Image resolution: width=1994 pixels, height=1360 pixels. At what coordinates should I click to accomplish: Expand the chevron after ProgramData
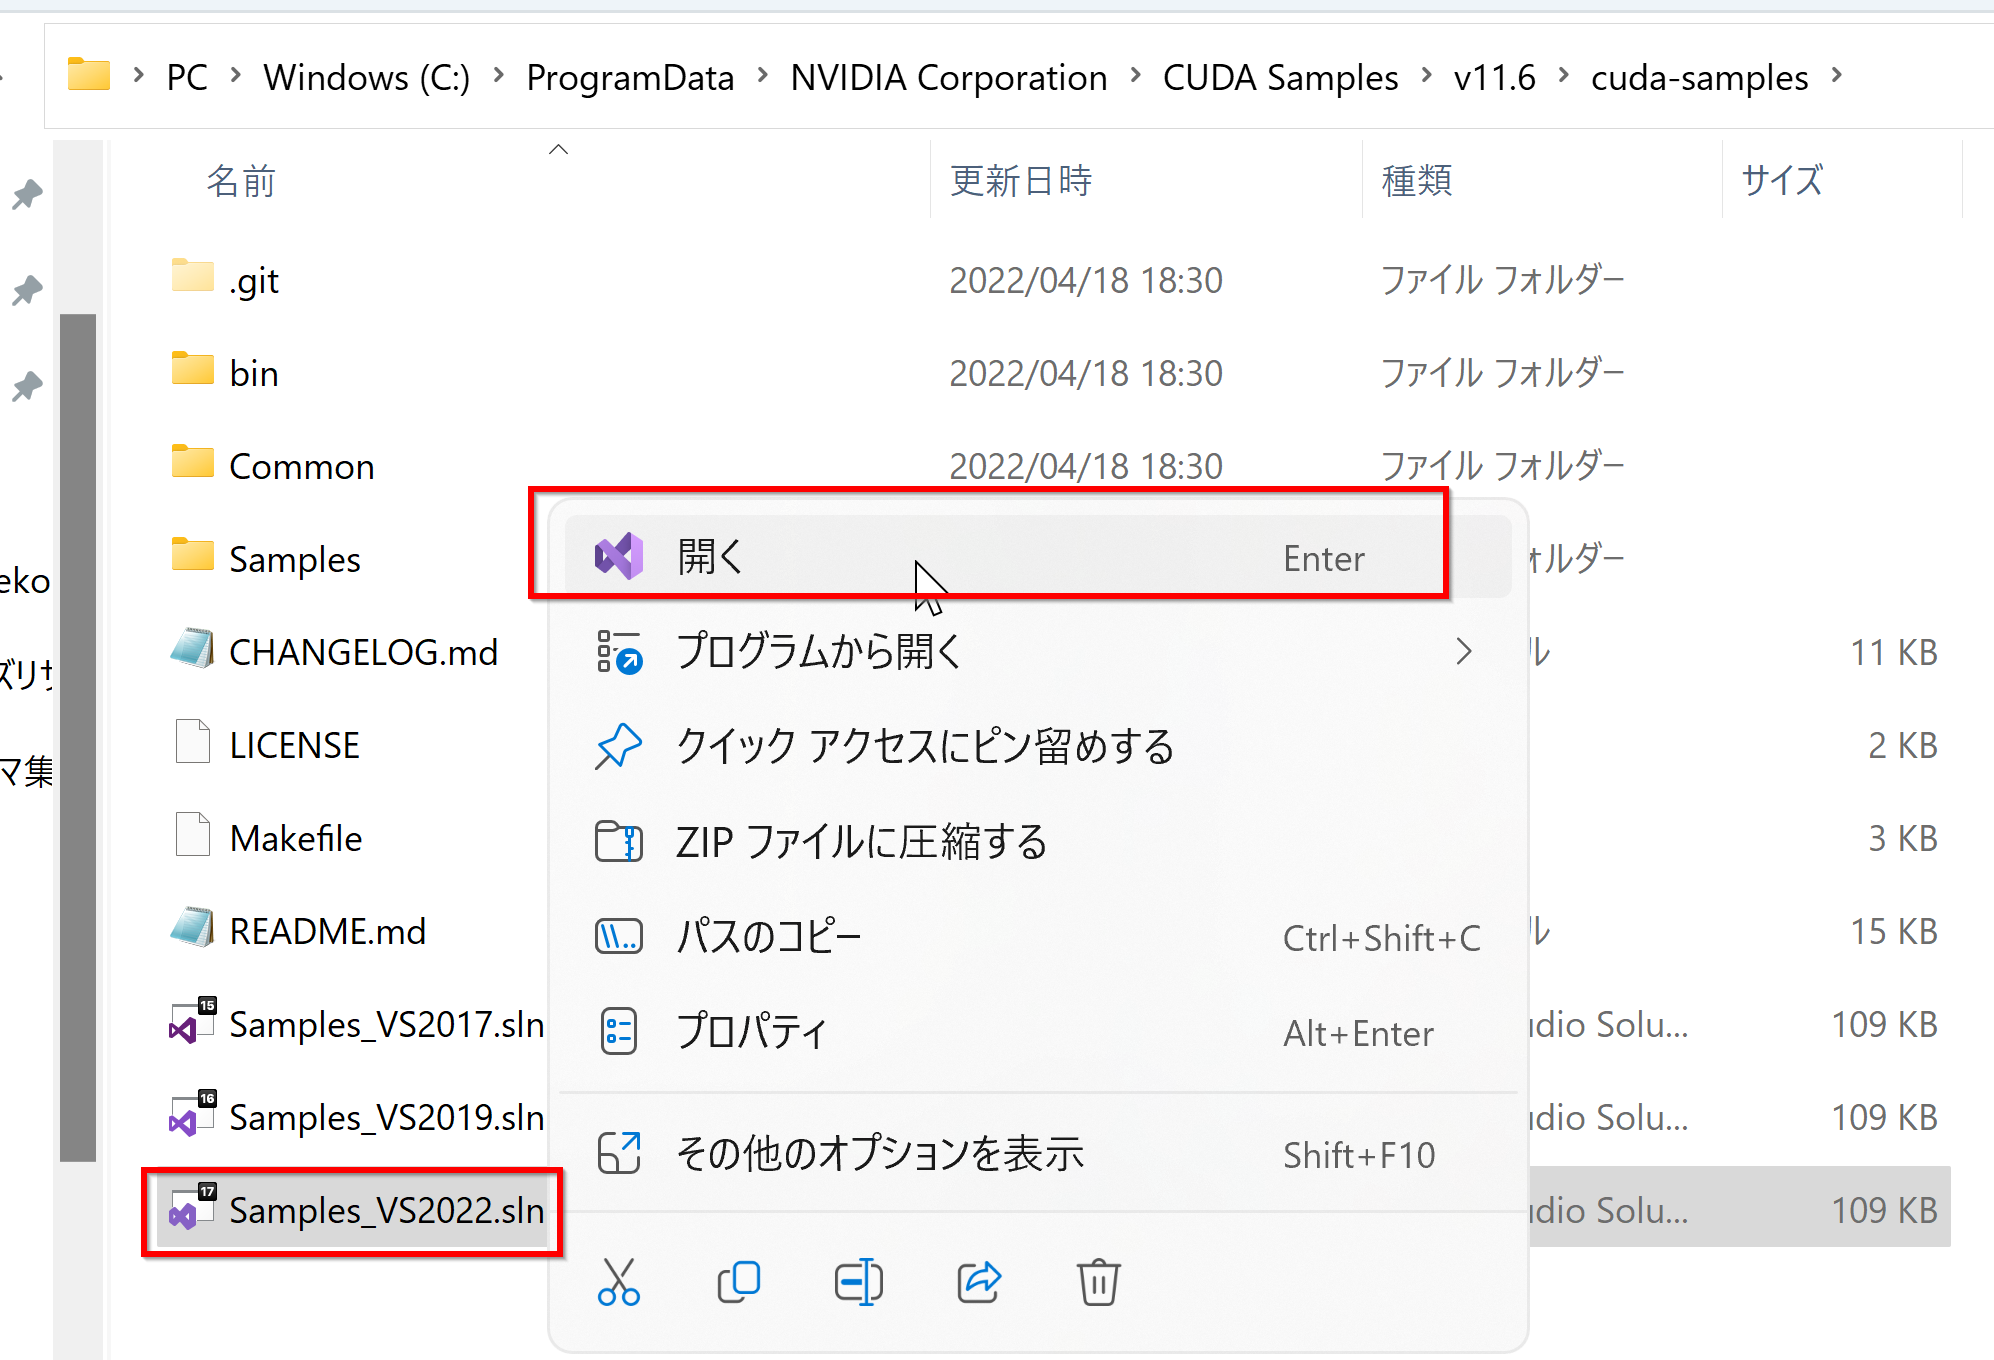[763, 75]
